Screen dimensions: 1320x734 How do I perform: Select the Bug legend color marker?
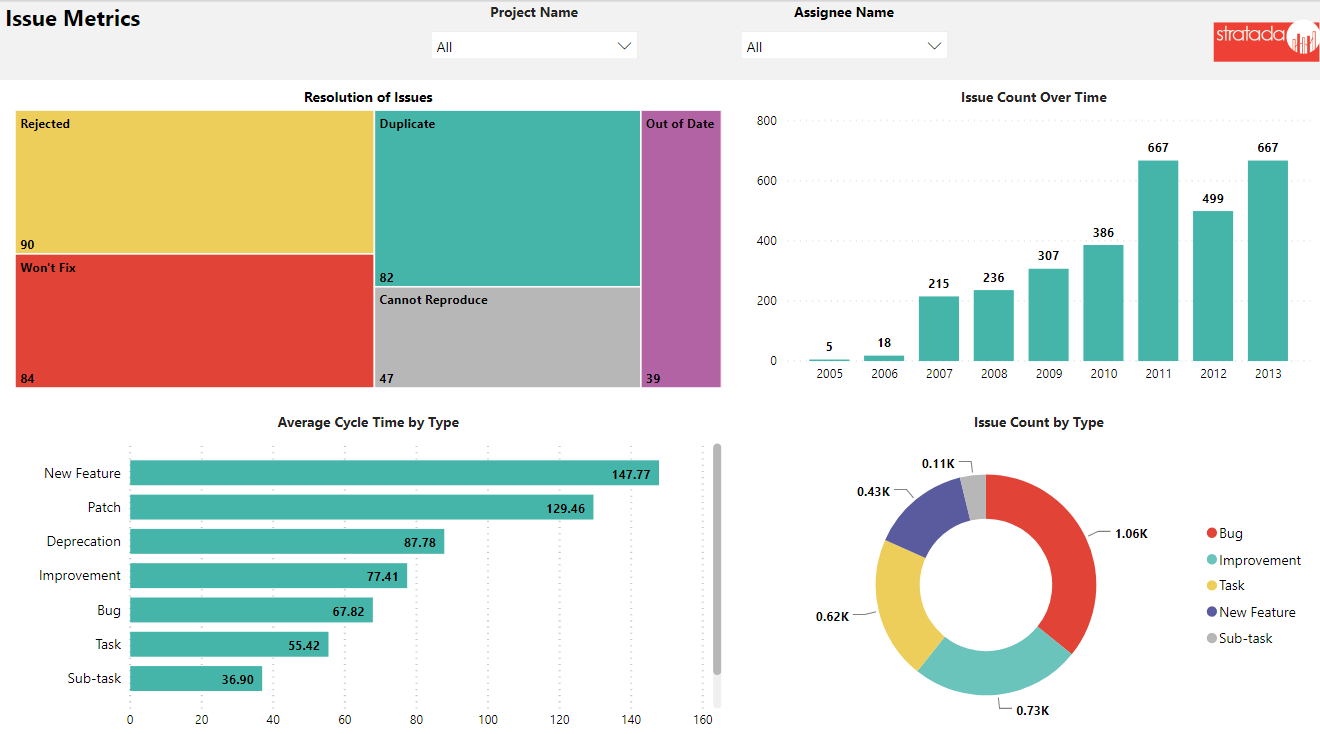1212,534
